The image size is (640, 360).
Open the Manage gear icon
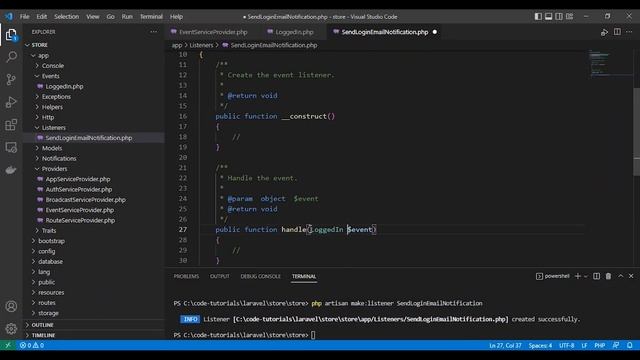[11, 329]
